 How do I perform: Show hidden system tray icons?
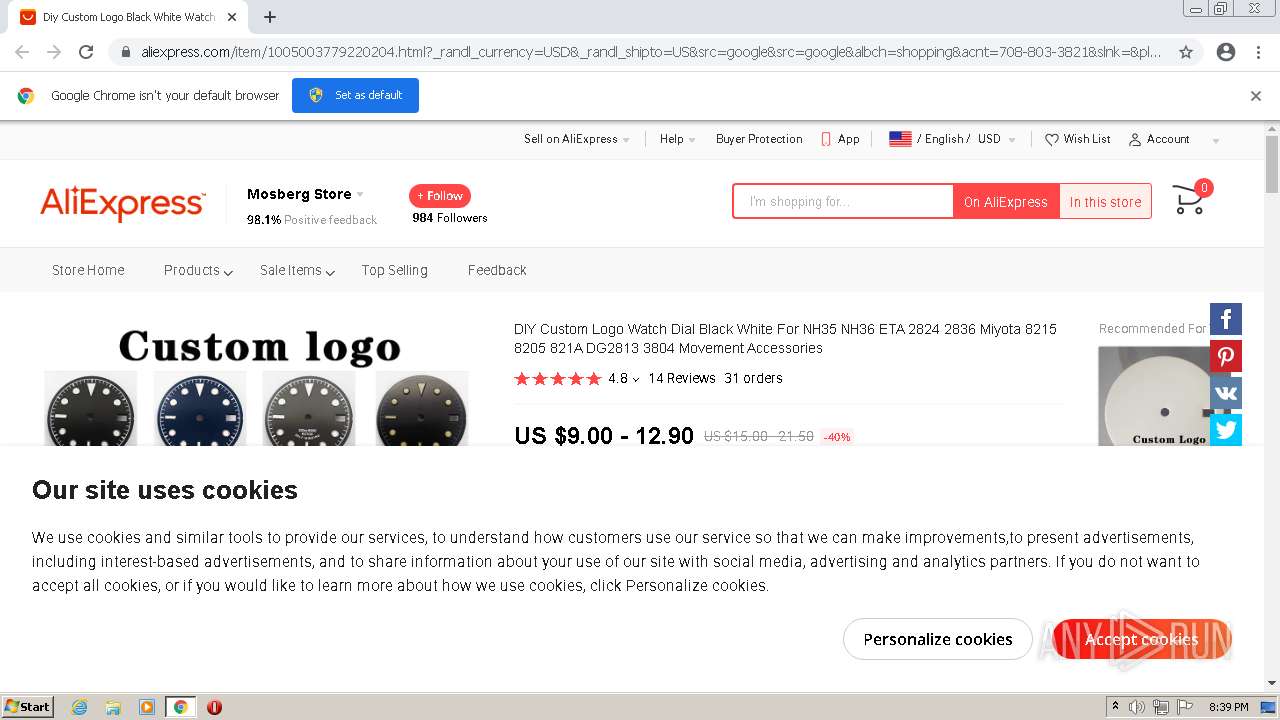pos(1115,707)
